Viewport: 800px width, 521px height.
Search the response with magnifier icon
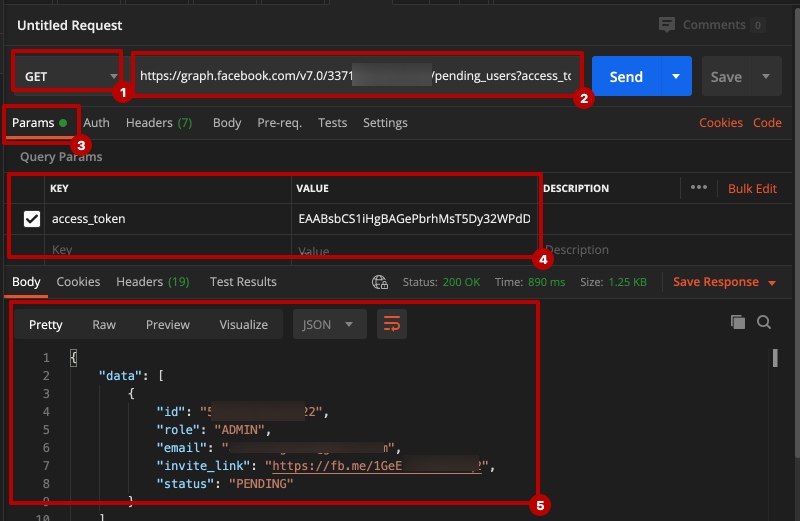click(764, 322)
